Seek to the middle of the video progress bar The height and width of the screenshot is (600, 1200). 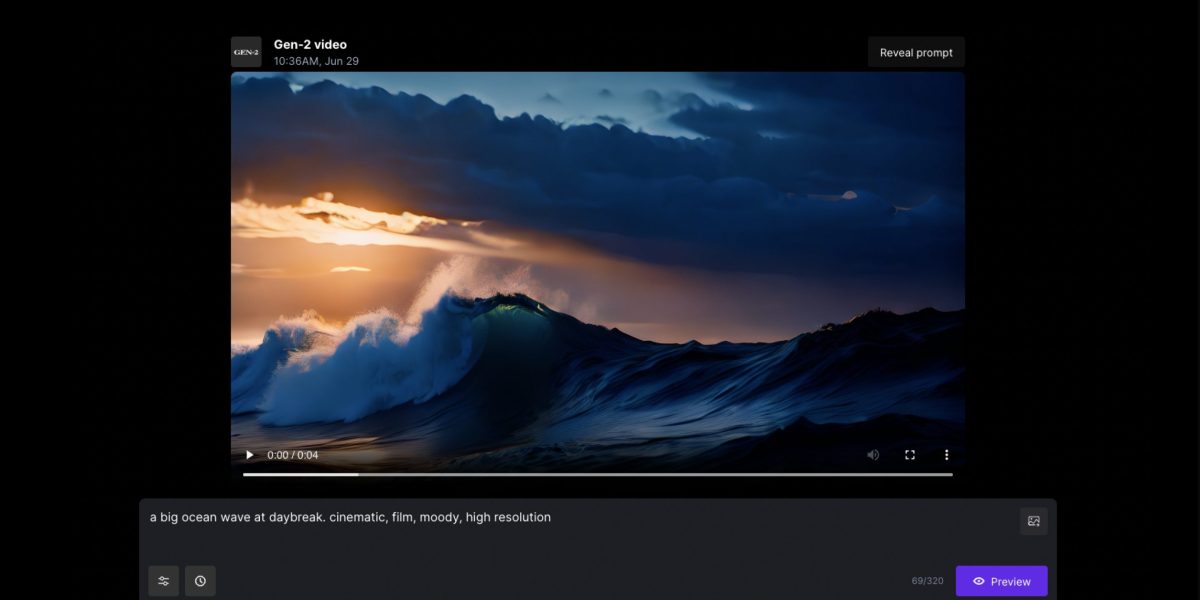tap(598, 474)
